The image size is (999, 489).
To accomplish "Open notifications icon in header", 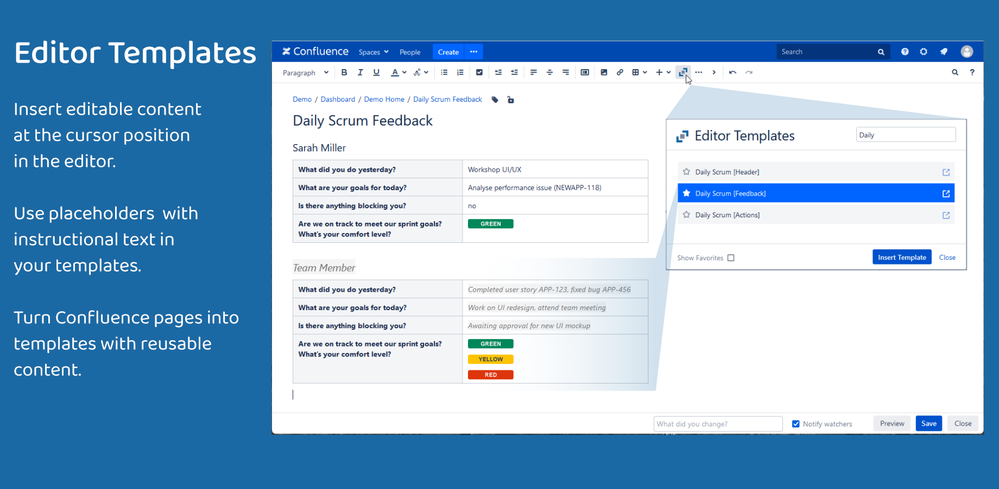I will pos(944,52).
